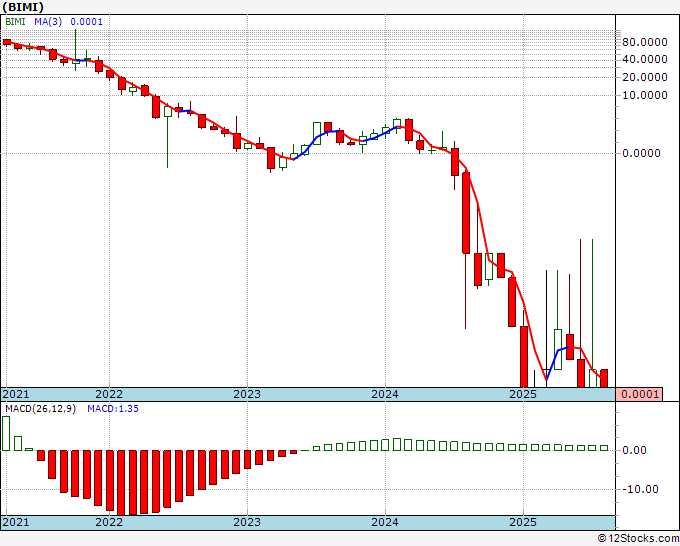
Task: Click the 80.0000 price axis label
Action: click(645, 42)
